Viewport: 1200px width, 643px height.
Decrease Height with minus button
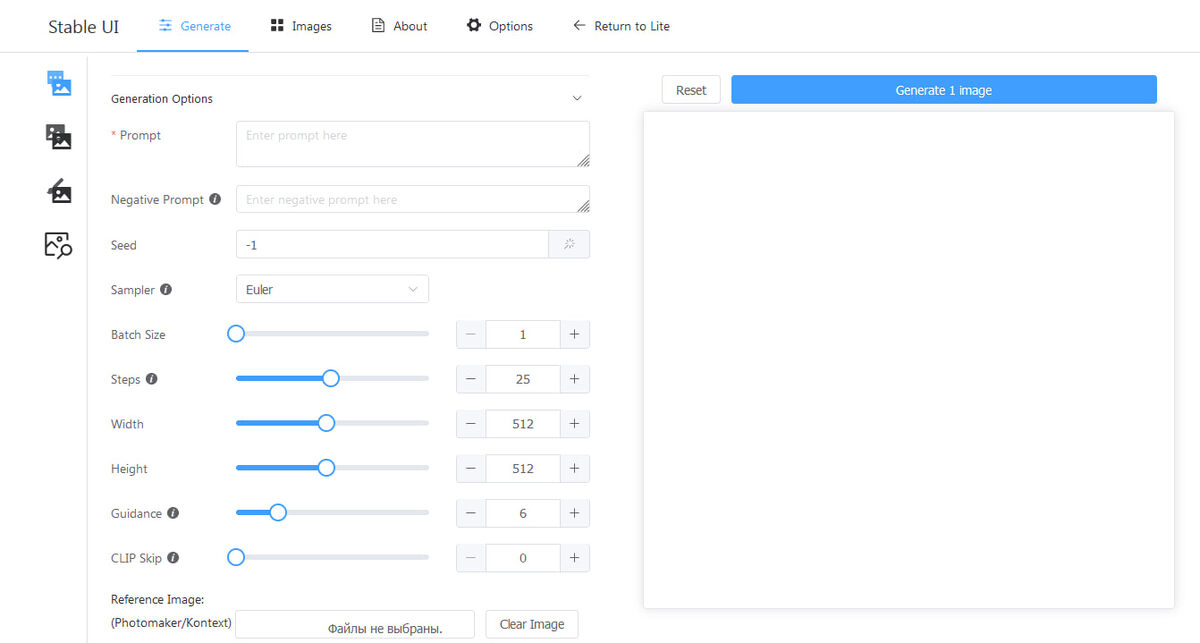point(471,468)
